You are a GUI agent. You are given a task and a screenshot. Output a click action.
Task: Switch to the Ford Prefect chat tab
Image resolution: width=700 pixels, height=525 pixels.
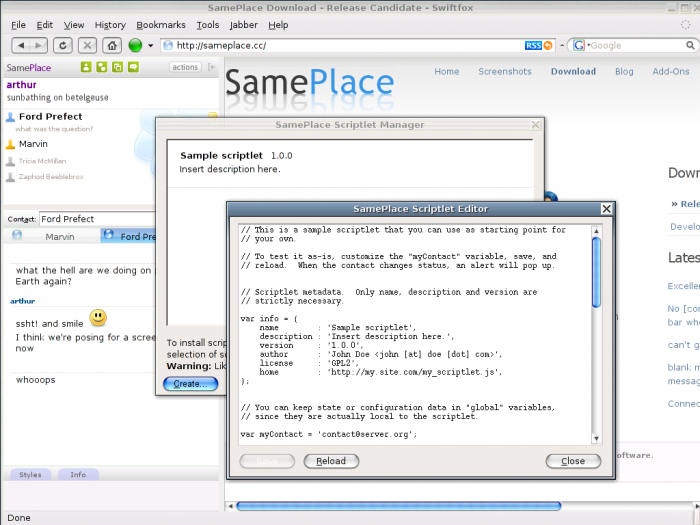(128, 236)
